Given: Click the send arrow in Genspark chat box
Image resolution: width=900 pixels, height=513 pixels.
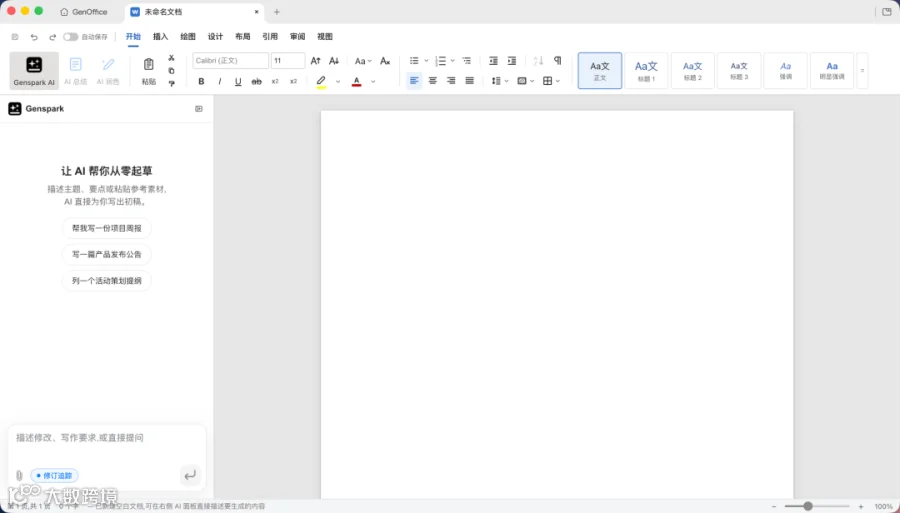Looking at the screenshot, I should (190, 475).
